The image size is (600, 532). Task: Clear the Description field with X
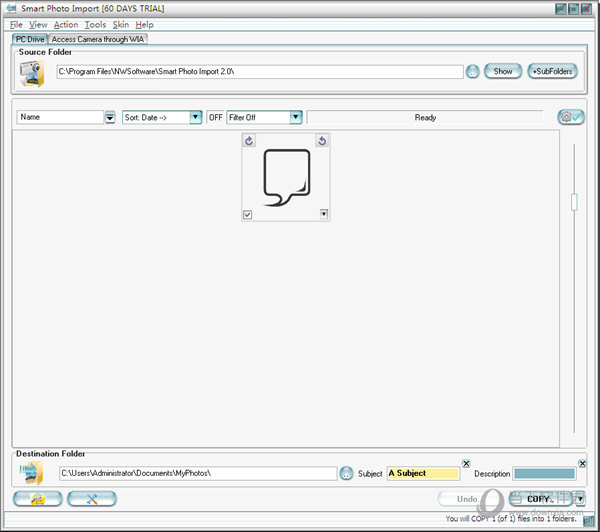[x=582, y=463]
